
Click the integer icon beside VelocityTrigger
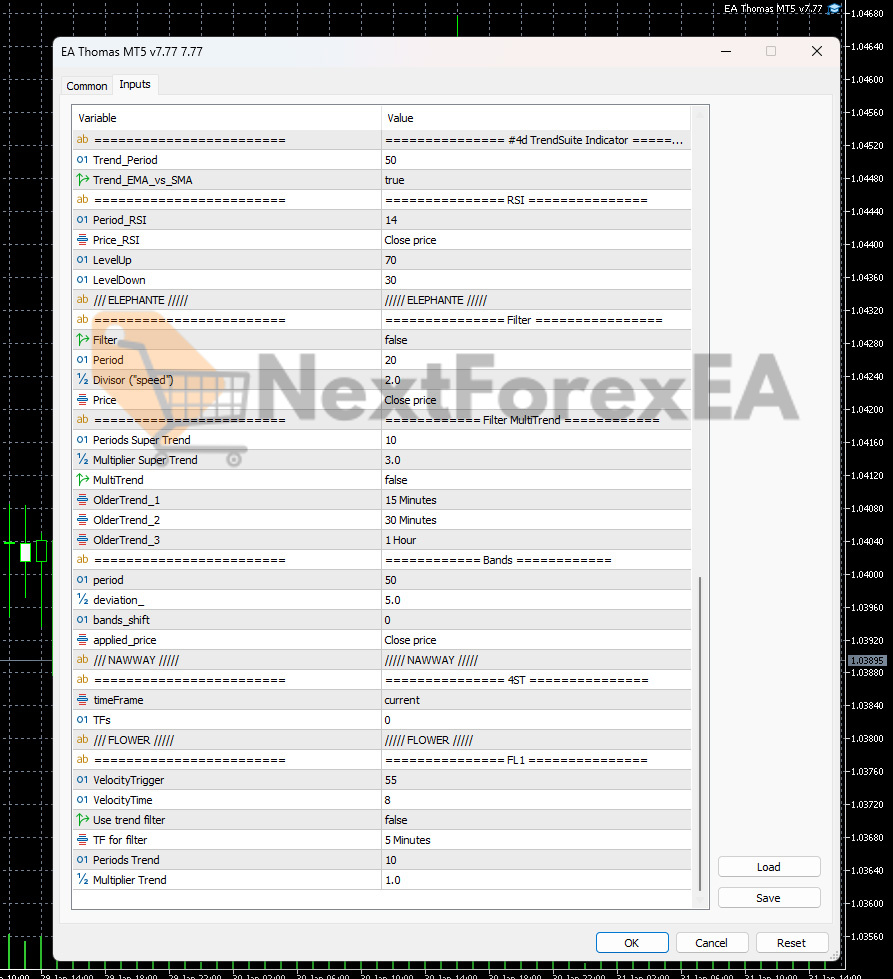pyautogui.click(x=82, y=780)
